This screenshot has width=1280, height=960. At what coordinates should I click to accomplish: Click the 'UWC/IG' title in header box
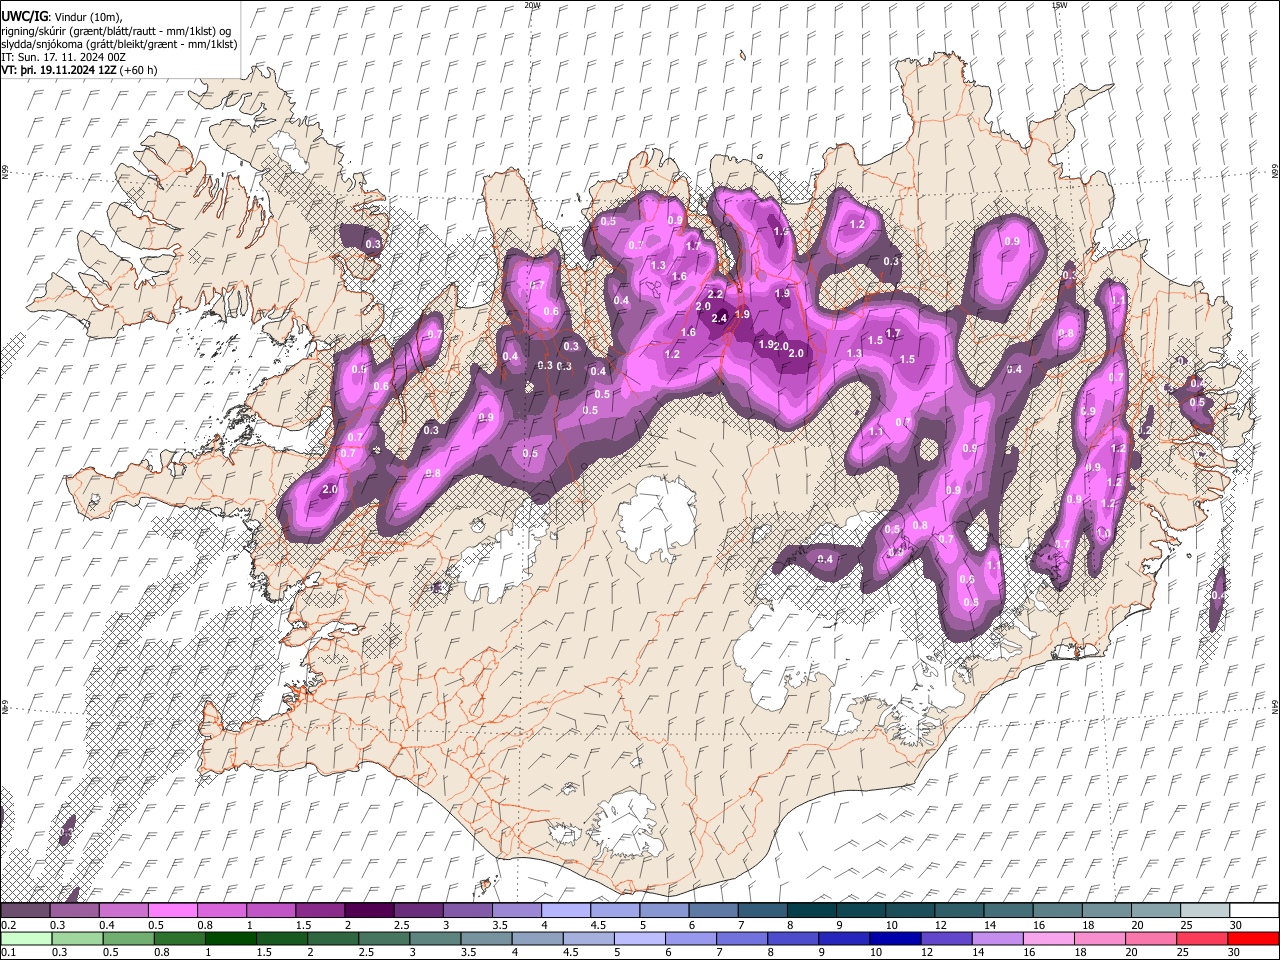click(x=23, y=16)
